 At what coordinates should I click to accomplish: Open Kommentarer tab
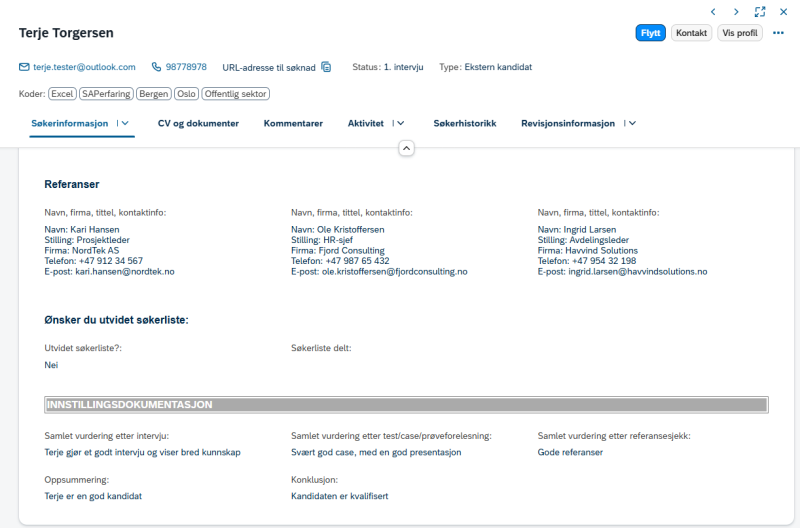click(293, 123)
